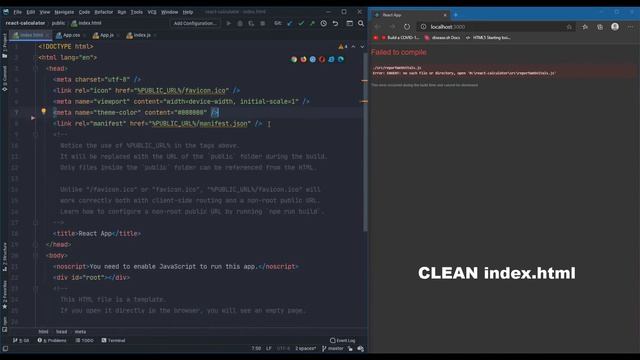Open the VCS menu

point(152,12)
